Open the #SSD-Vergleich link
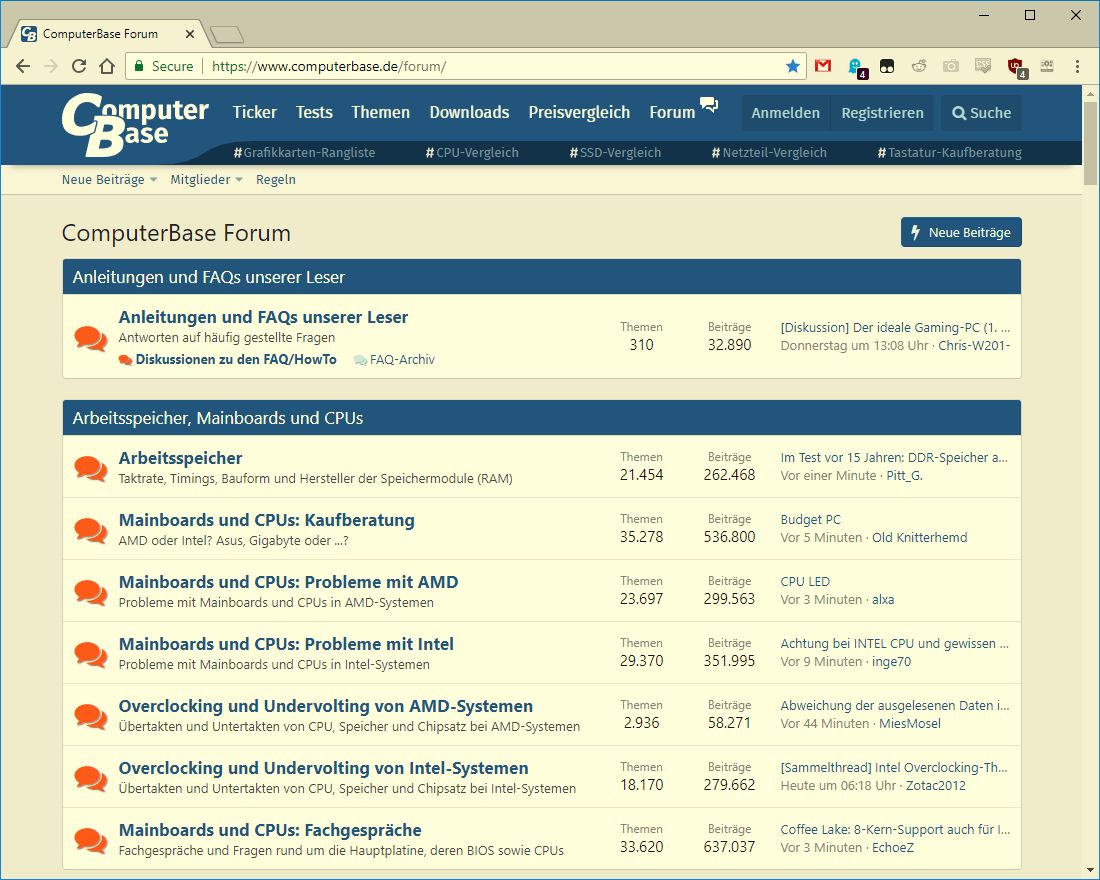The width and height of the screenshot is (1100, 880). tap(615, 152)
